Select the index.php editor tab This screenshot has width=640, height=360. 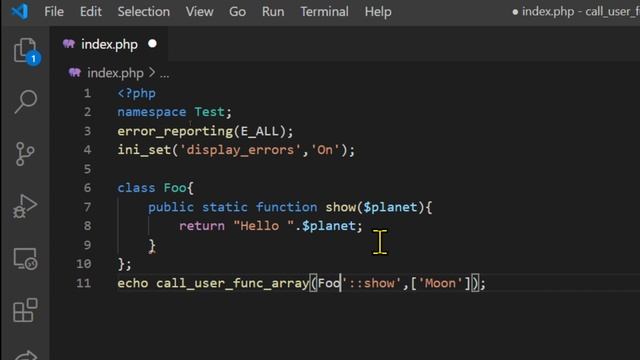pos(109,44)
